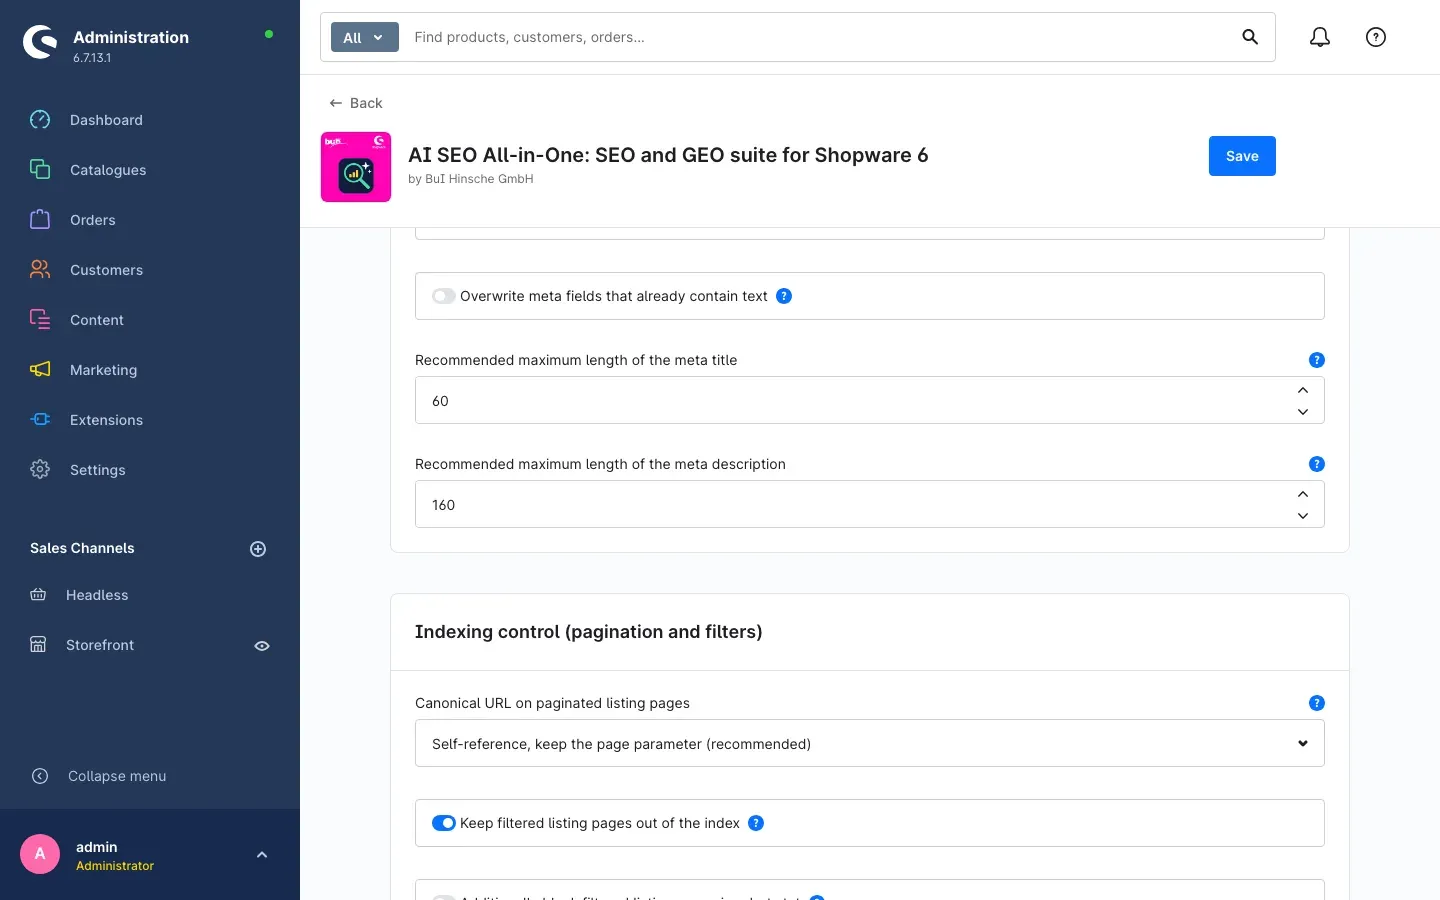Screen dimensions: 1440x900
Task: Show help for meta title length
Action: [x=1317, y=360]
